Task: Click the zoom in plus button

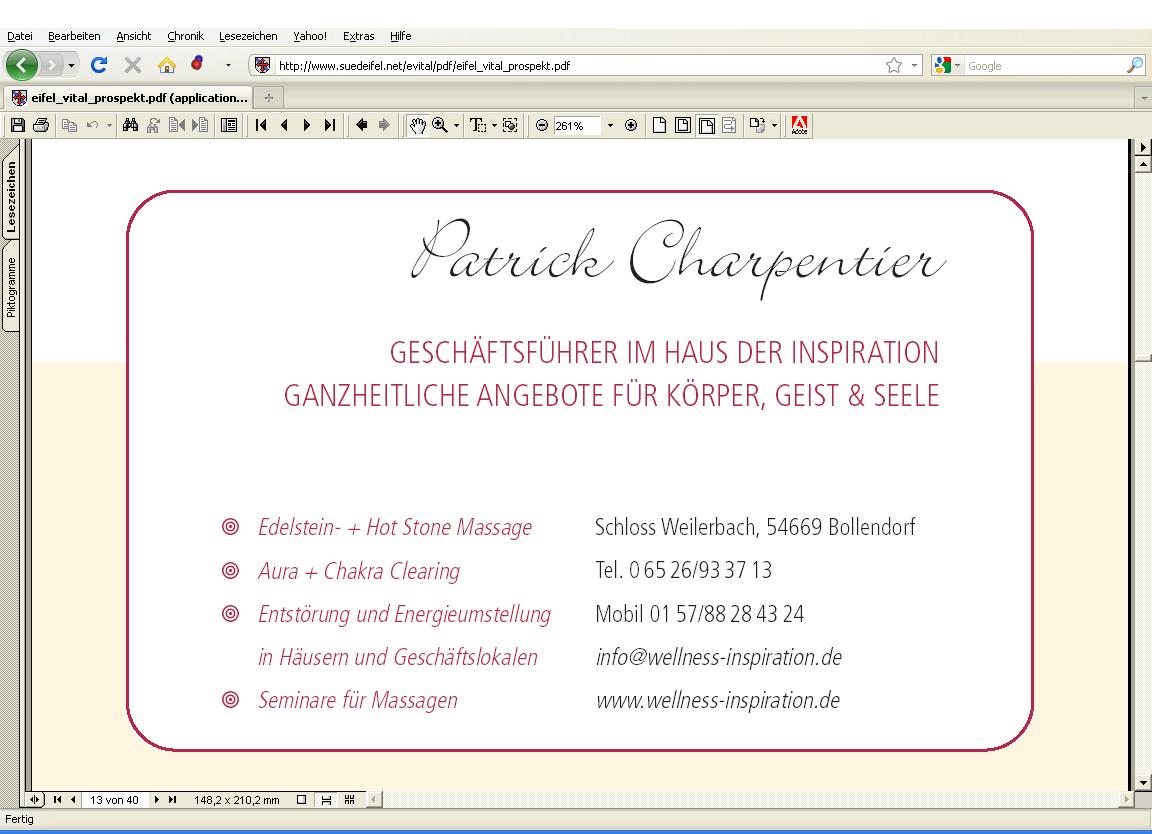Action: tap(631, 125)
